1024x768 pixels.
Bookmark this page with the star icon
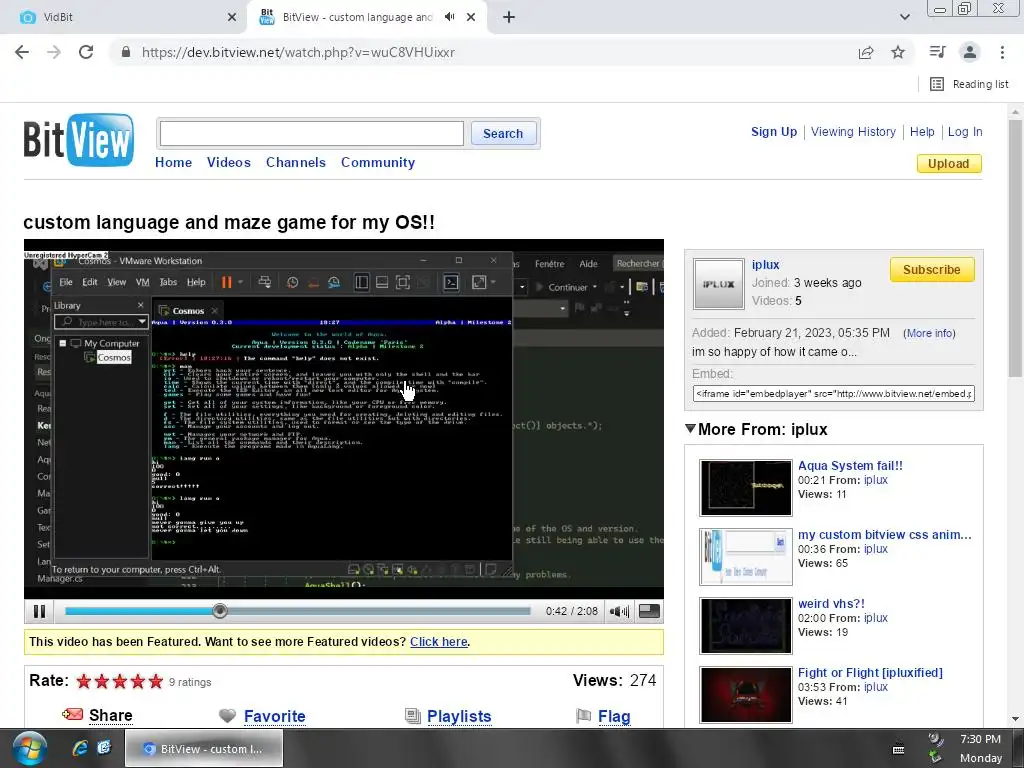coord(898,52)
